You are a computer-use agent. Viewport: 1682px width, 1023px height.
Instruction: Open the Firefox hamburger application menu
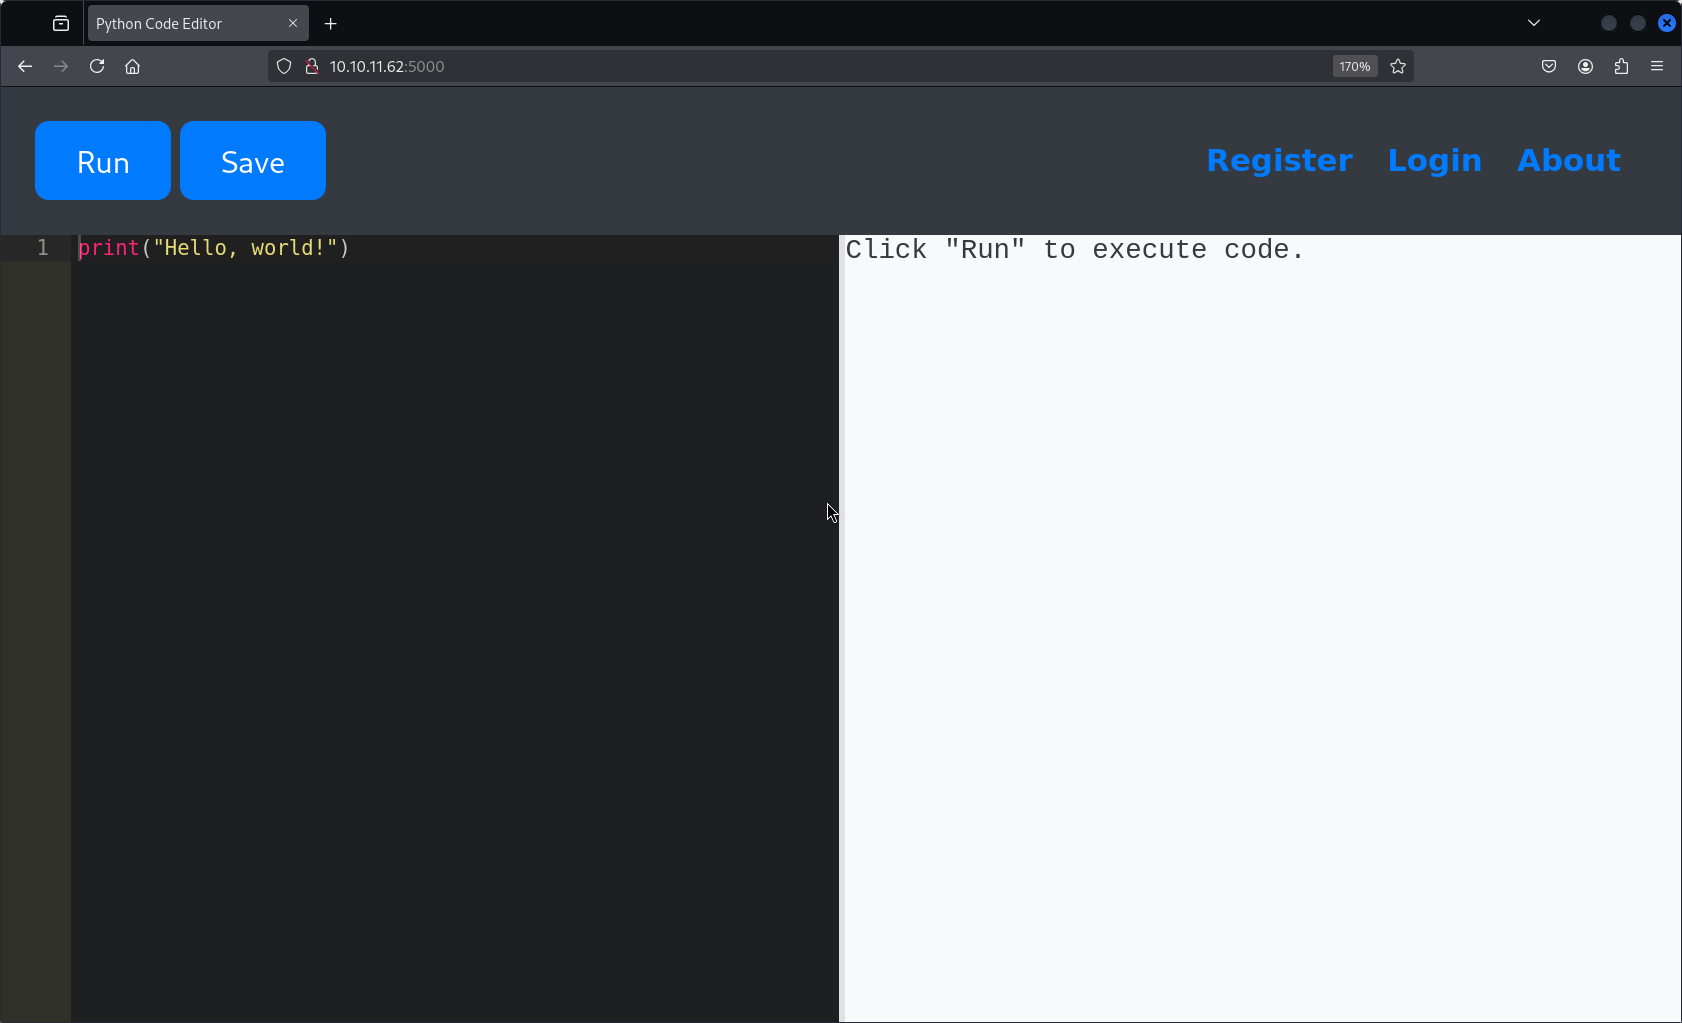point(1657,66)
